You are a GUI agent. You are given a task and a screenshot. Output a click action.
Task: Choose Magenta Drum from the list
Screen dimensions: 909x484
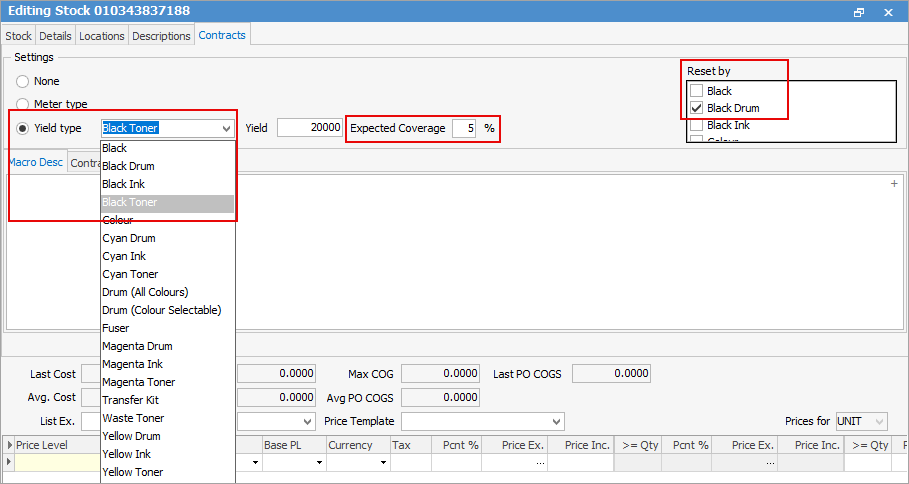(168, 346)
